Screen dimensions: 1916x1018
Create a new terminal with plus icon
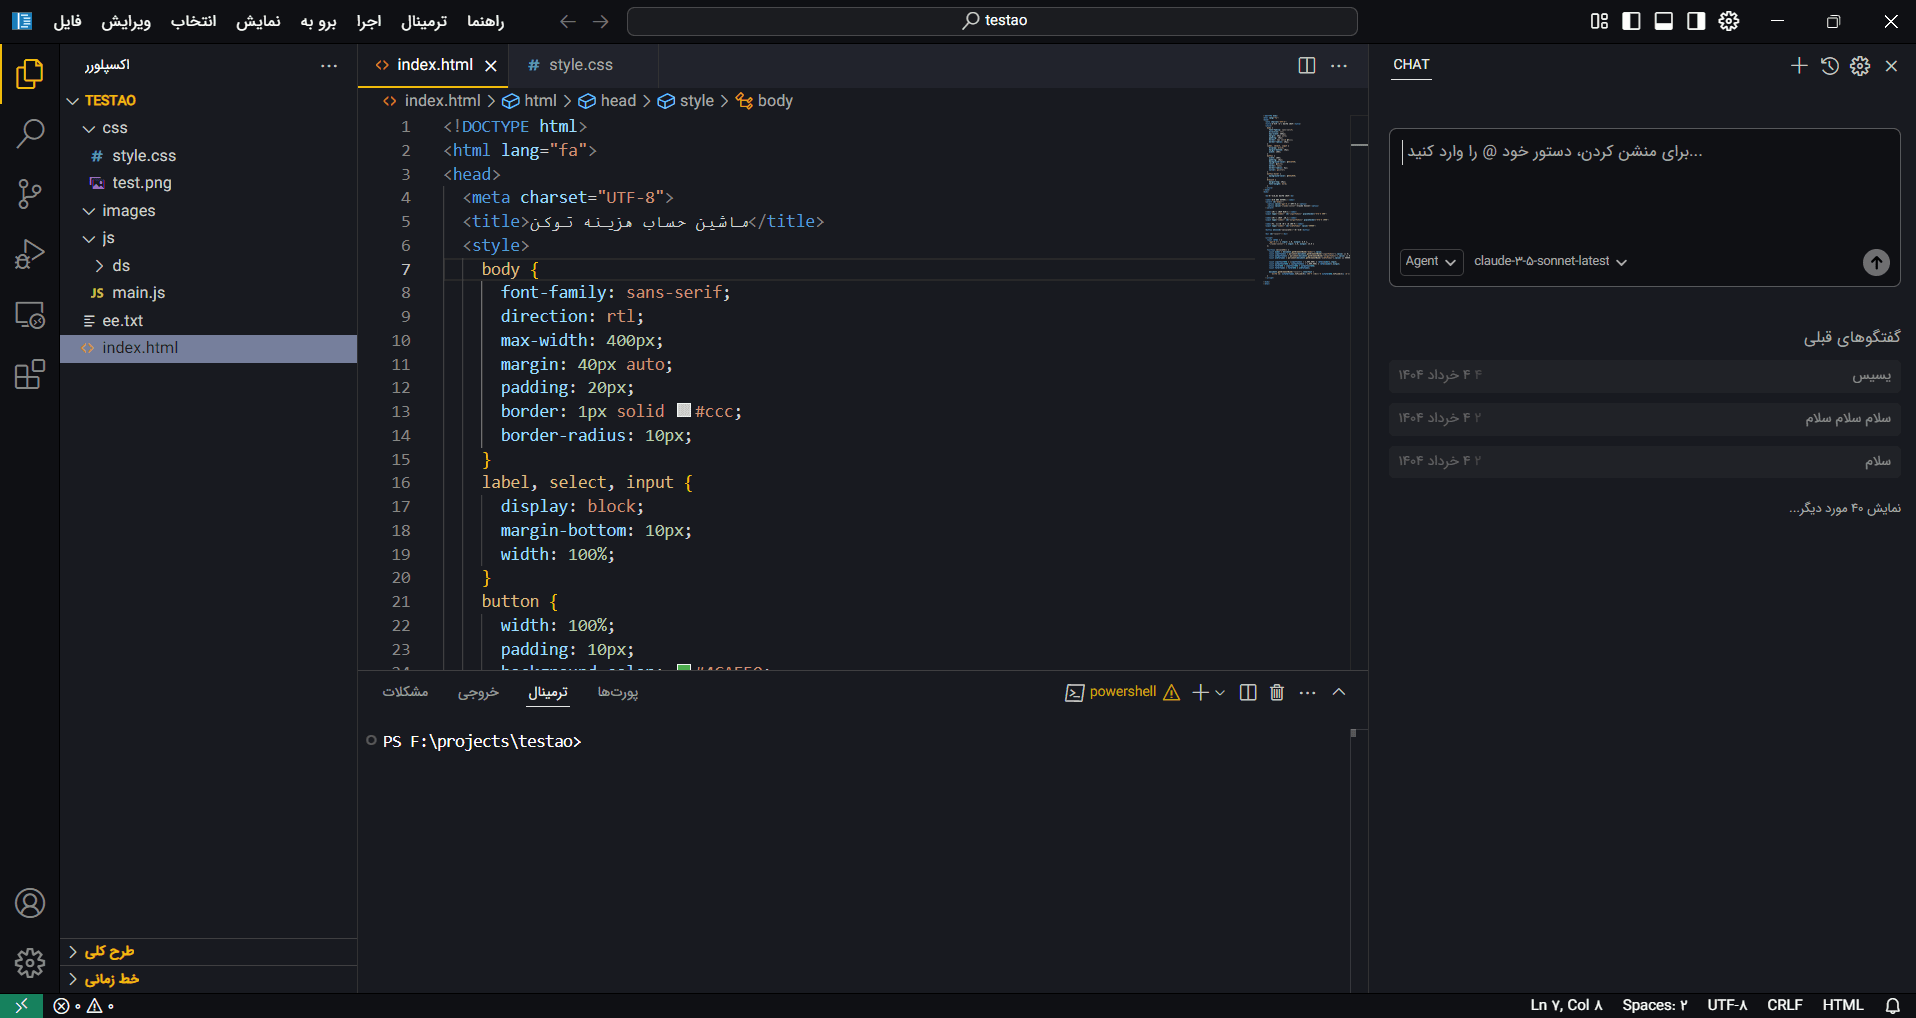(1201, 692)
